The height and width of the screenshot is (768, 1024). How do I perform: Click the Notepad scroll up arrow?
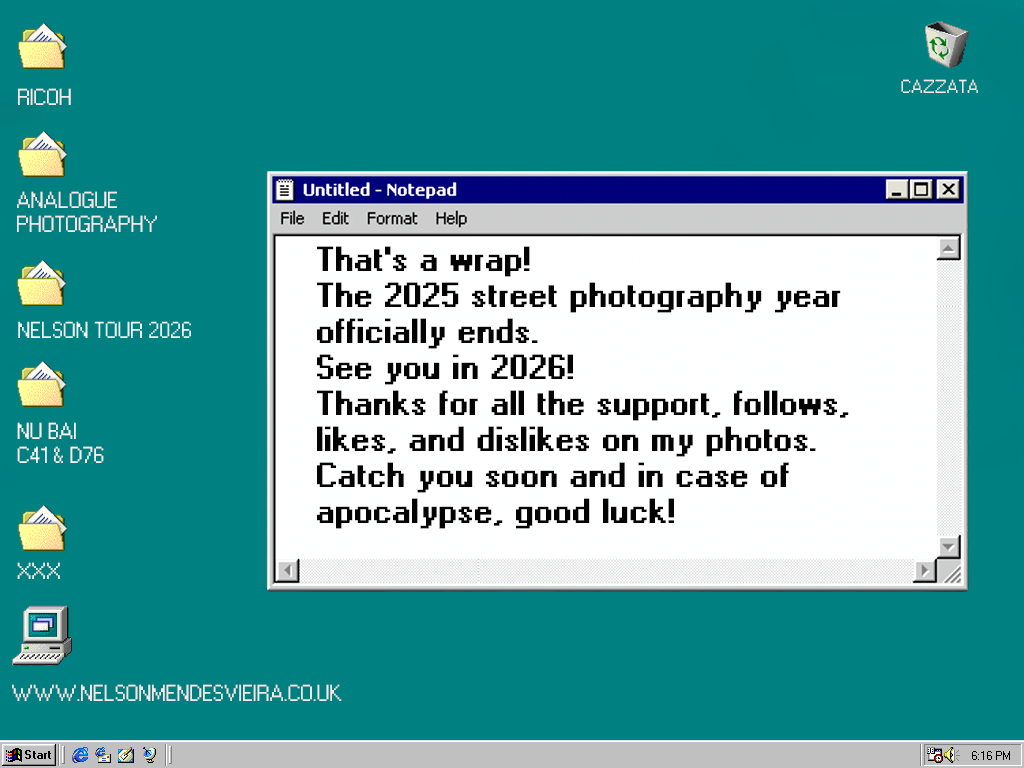tap(948, 248)
